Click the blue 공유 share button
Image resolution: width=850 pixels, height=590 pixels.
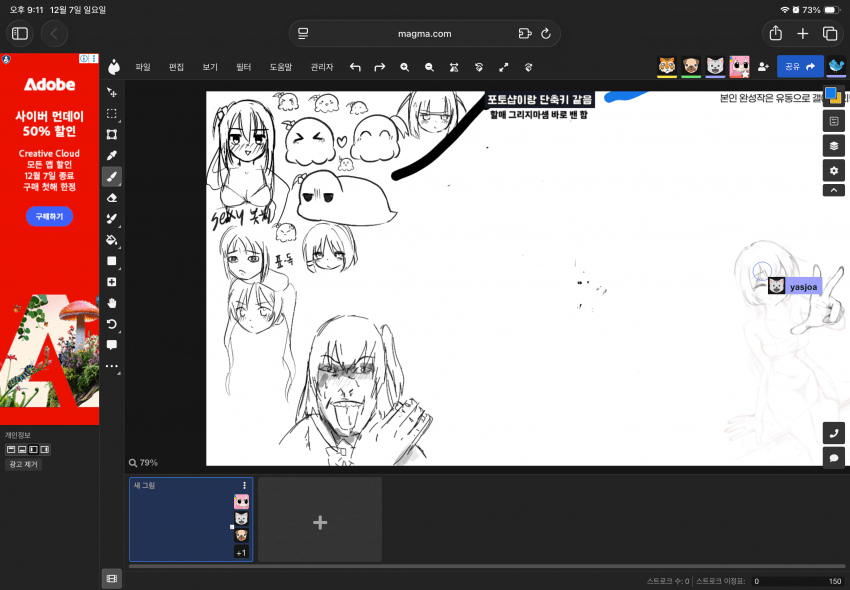pyautogui.click(x=799, y=67)
